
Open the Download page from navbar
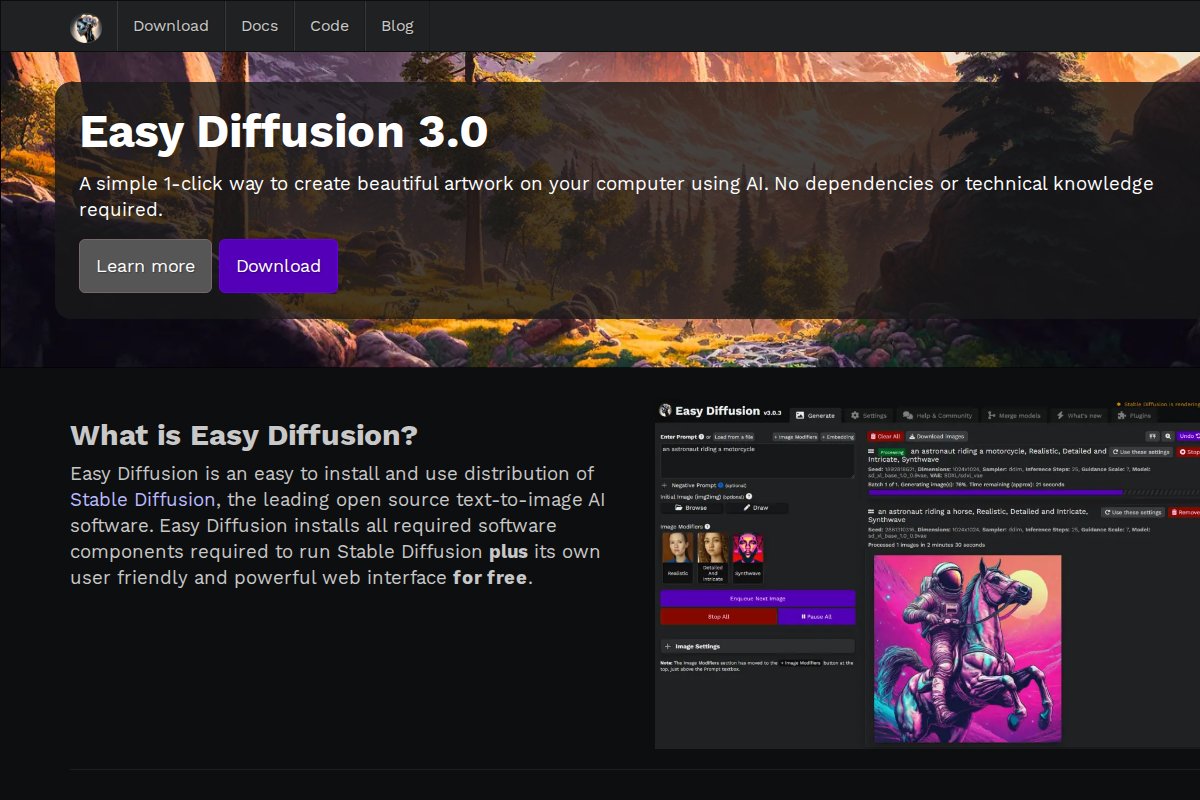[x=171, y=26]
